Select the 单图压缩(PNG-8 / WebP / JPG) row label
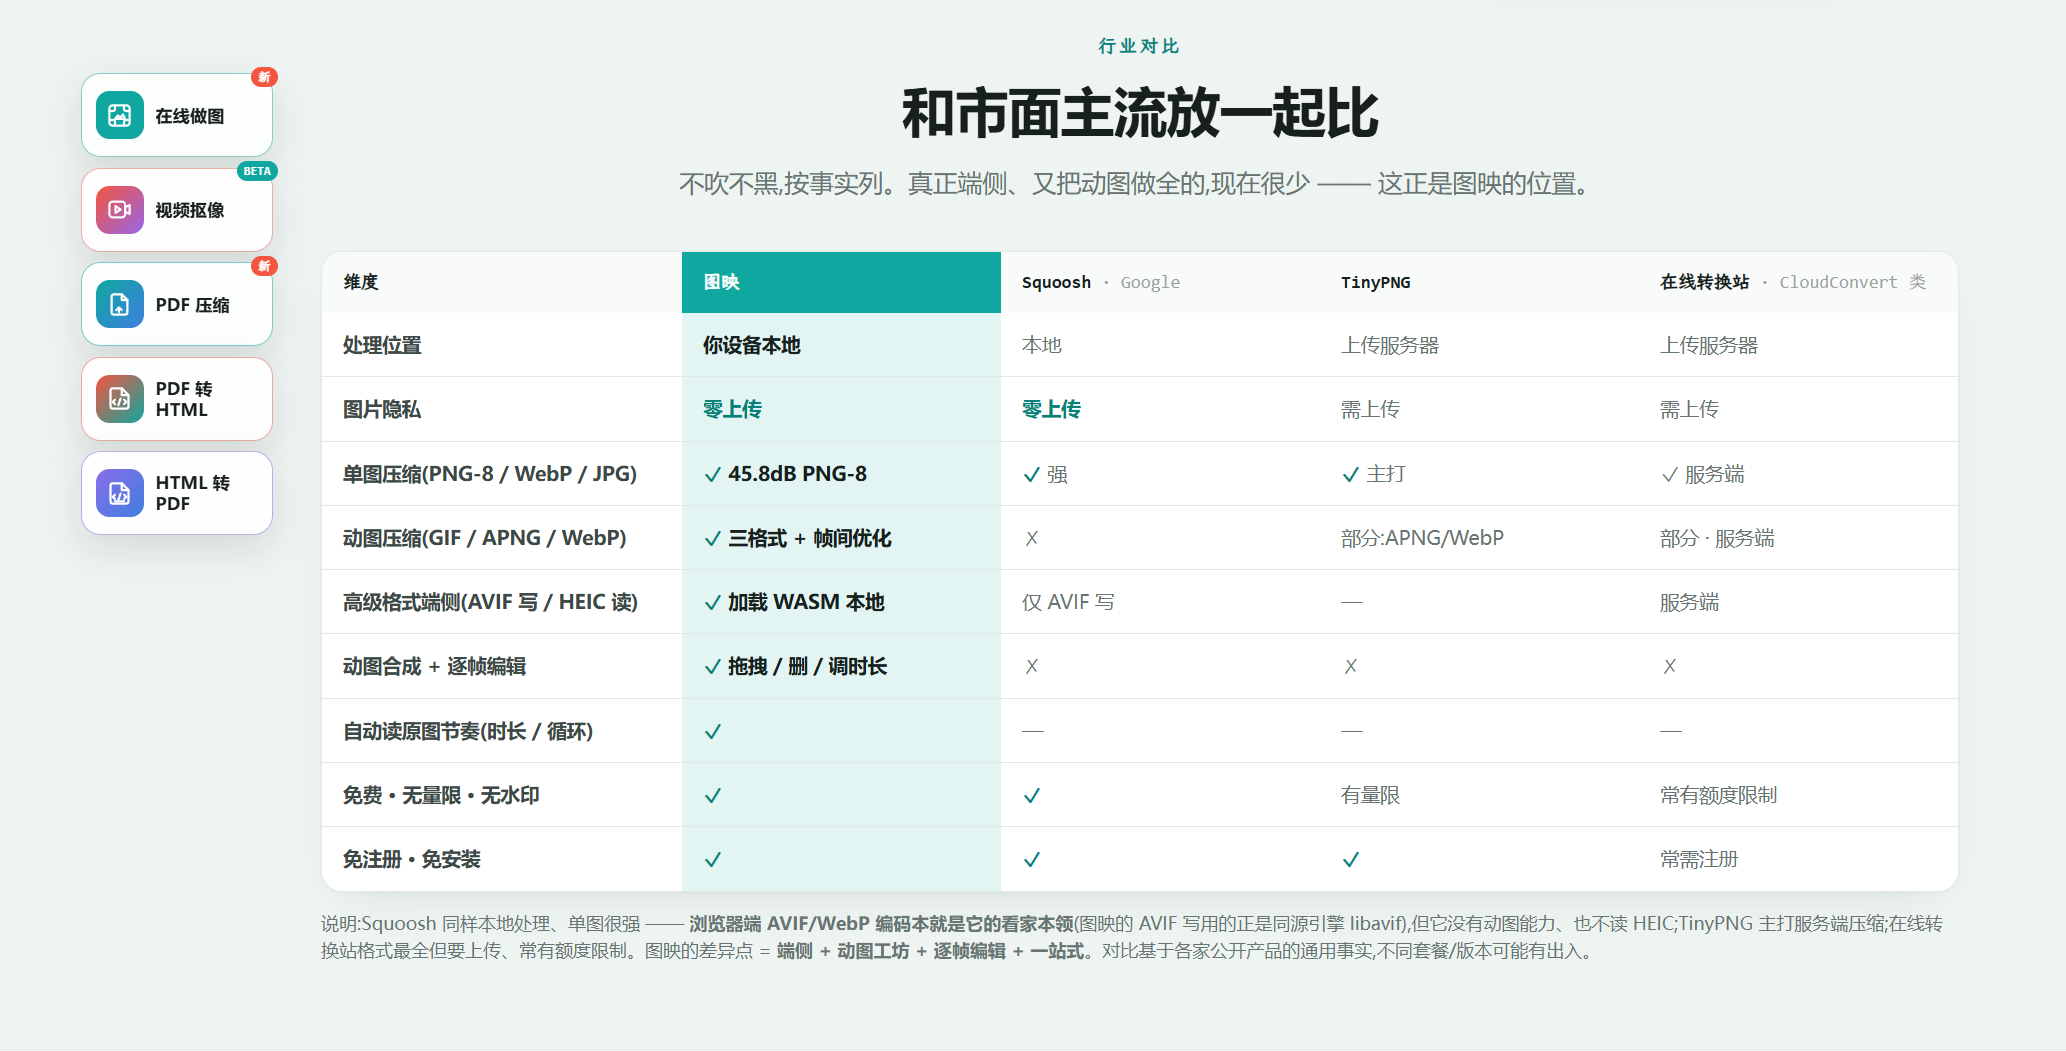 [490, 474]
